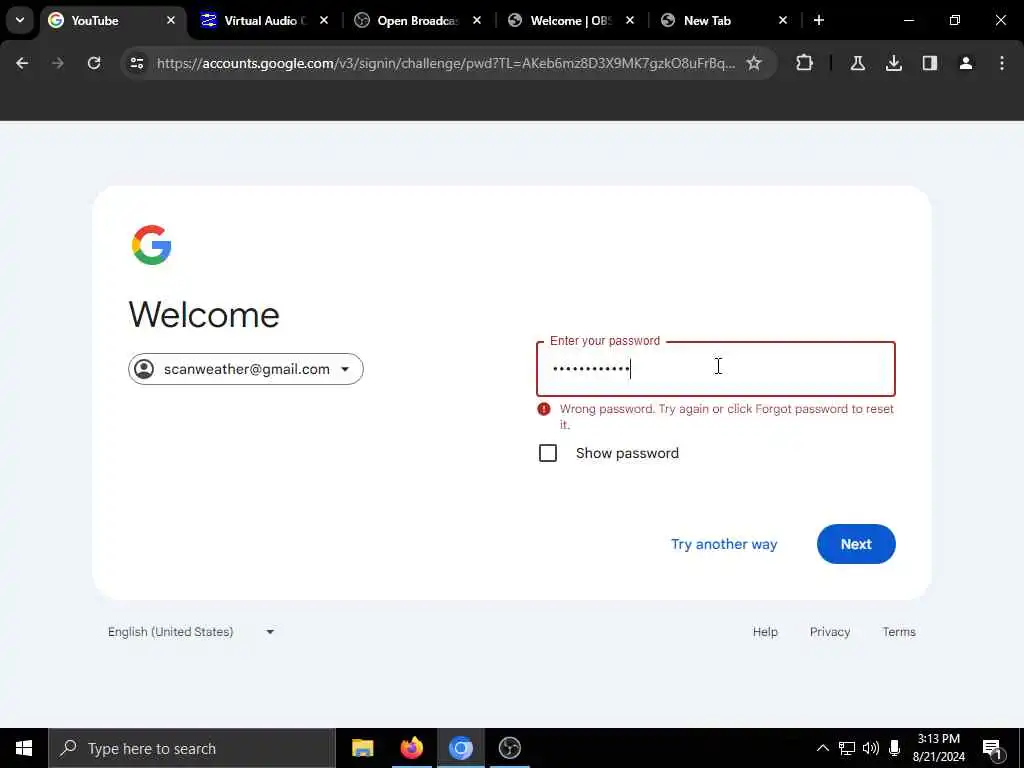This screenshot has width=1024, height=768.
Task: Open the Windows Start menu
Action: coord(24,748)
